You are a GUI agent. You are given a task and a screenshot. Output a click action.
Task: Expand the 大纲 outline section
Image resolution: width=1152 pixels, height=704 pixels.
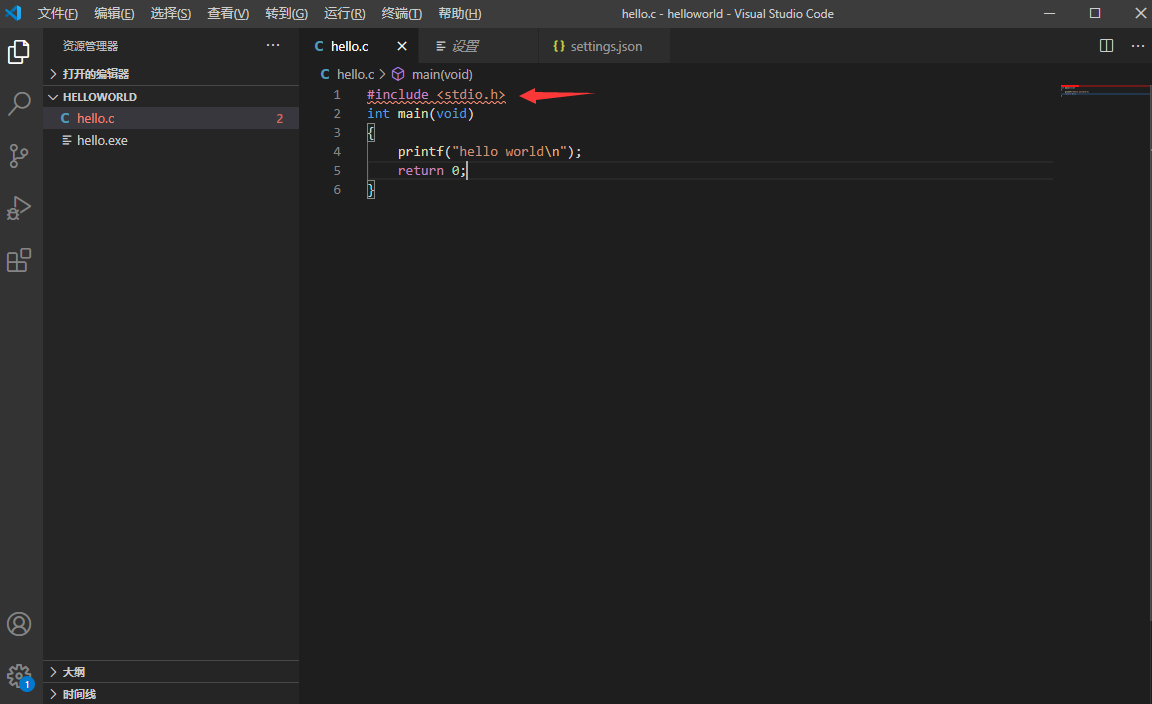coord(170,672)
